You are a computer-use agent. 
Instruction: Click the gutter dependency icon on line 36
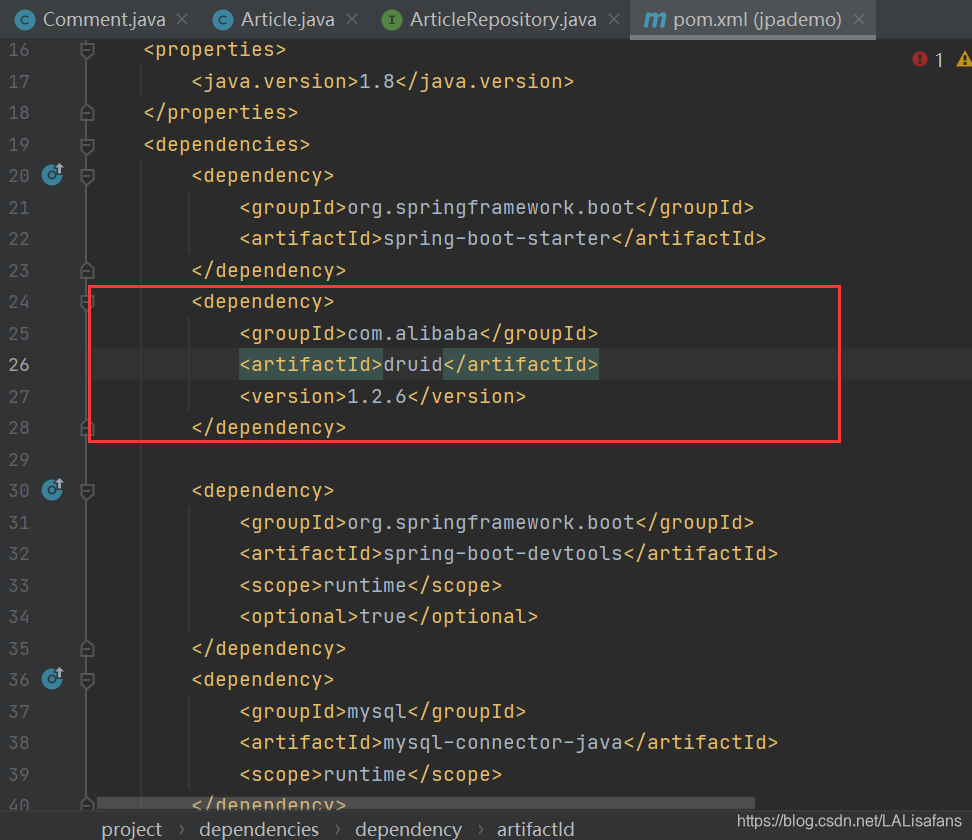coord(53,679)
